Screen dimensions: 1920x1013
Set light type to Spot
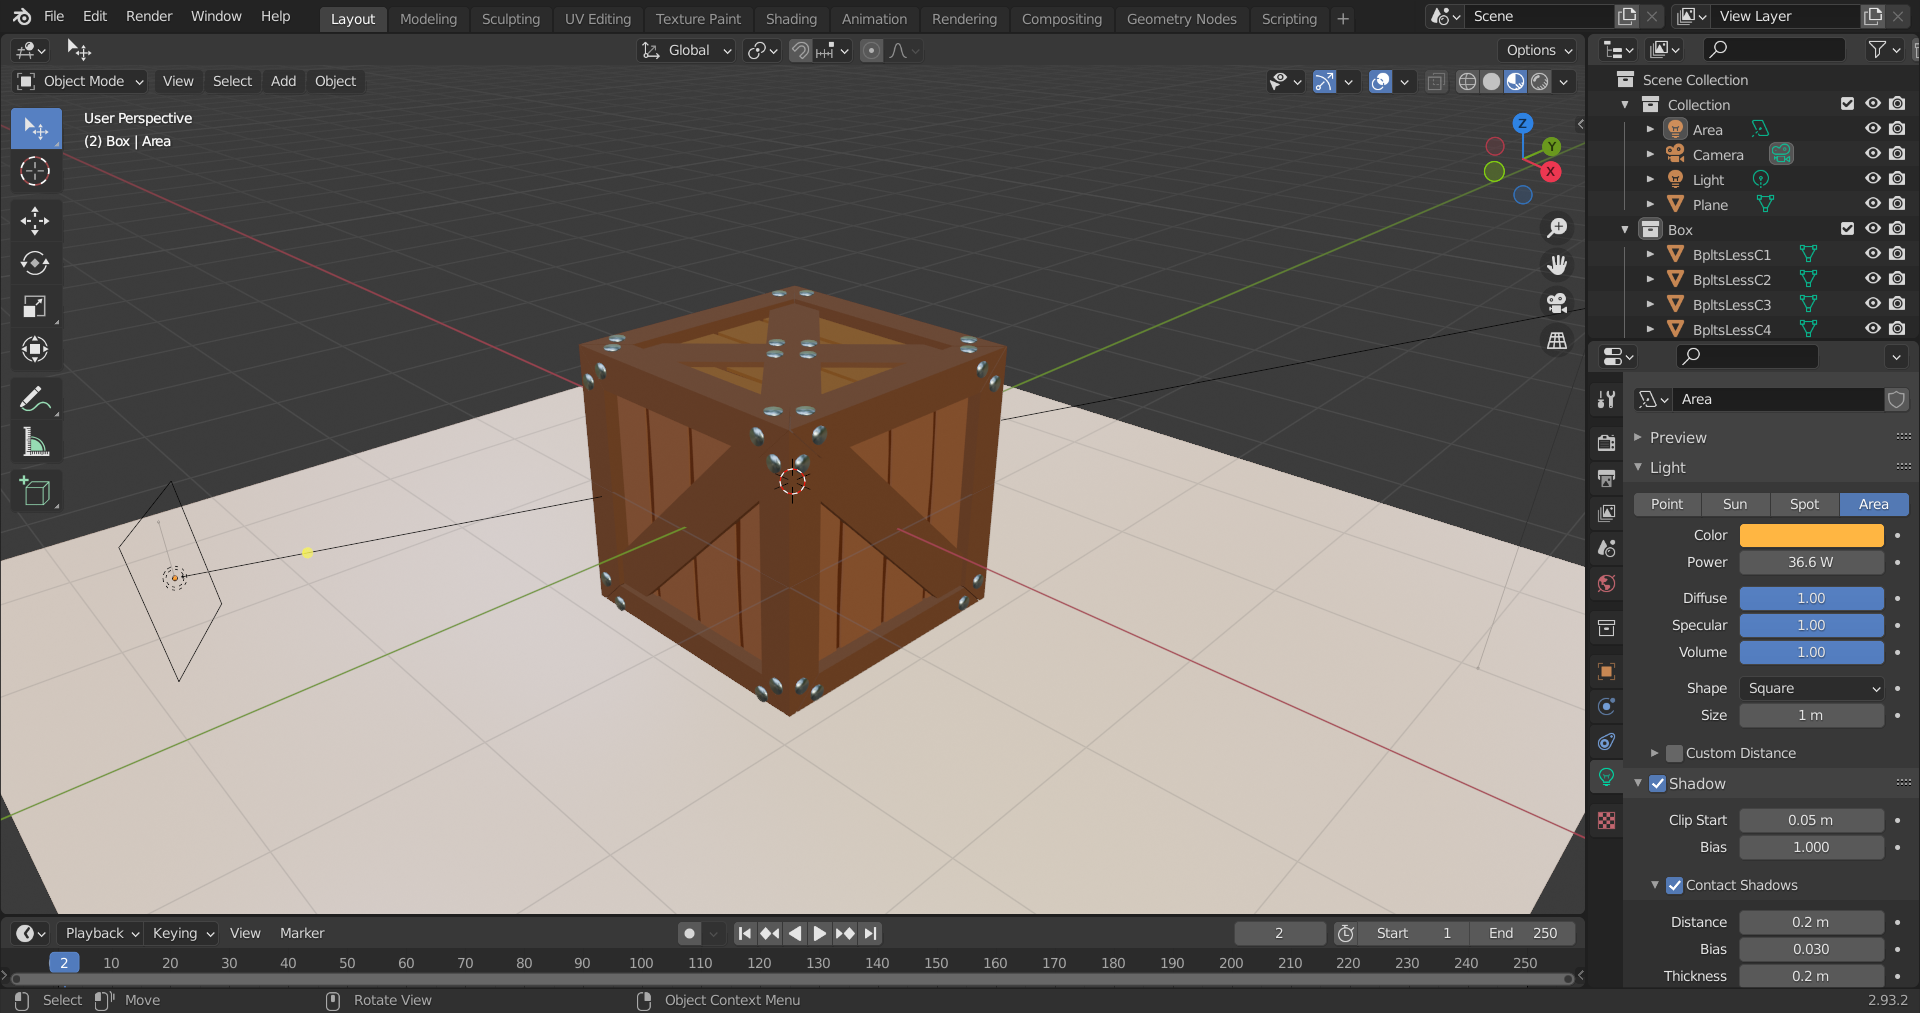point(1804,504)
